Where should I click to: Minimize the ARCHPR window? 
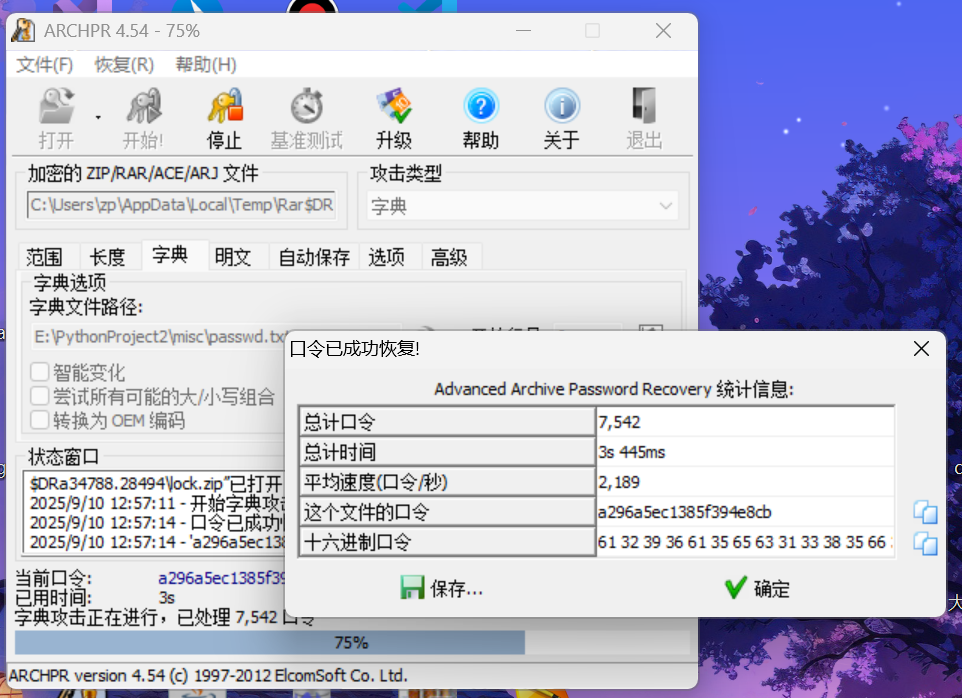(x=523, y=31)
